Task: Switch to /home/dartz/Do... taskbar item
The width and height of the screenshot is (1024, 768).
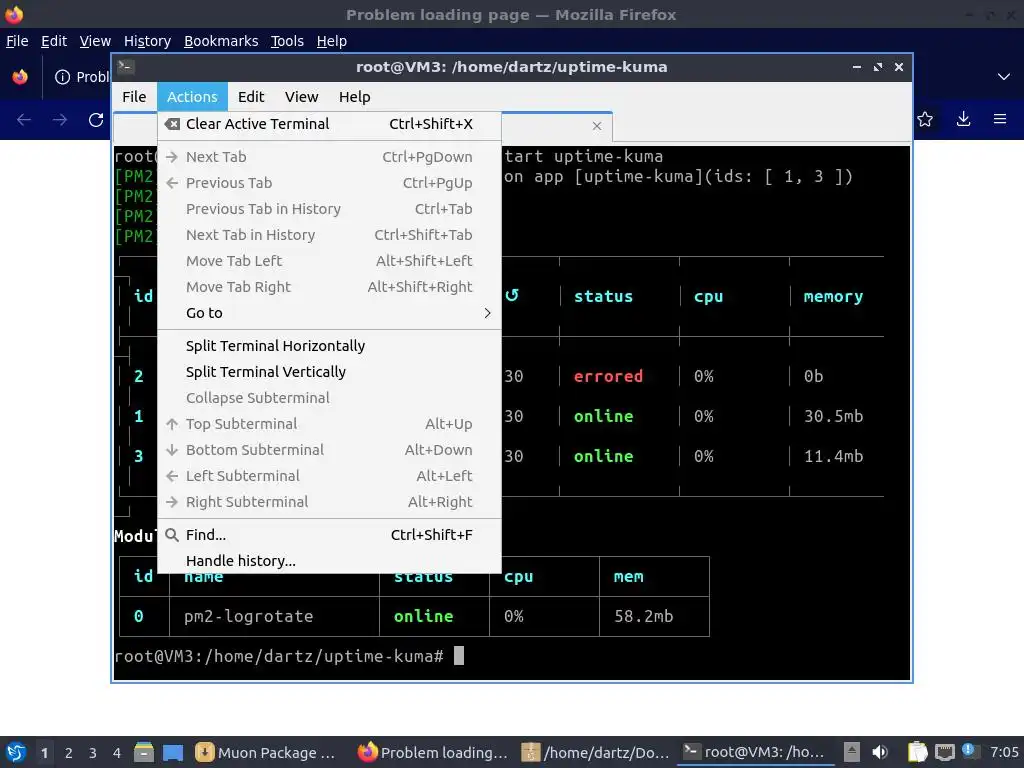Action: (596, 752)
